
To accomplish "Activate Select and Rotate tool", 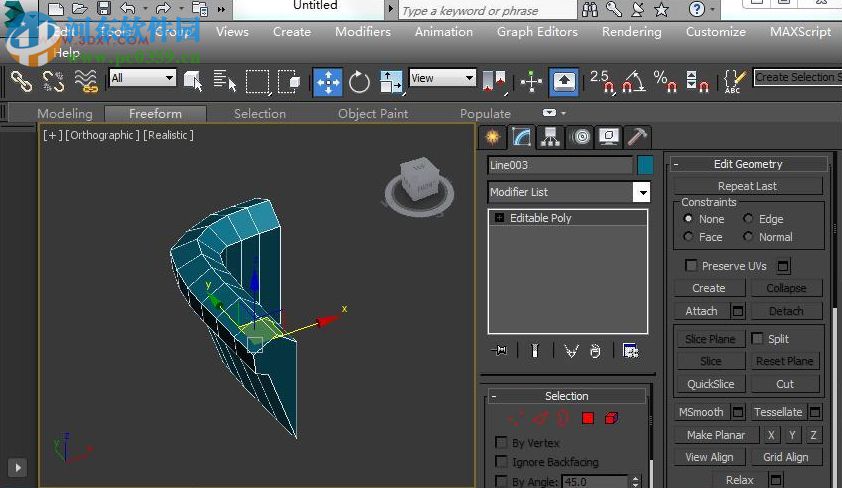I will click(x=359, y=82).
